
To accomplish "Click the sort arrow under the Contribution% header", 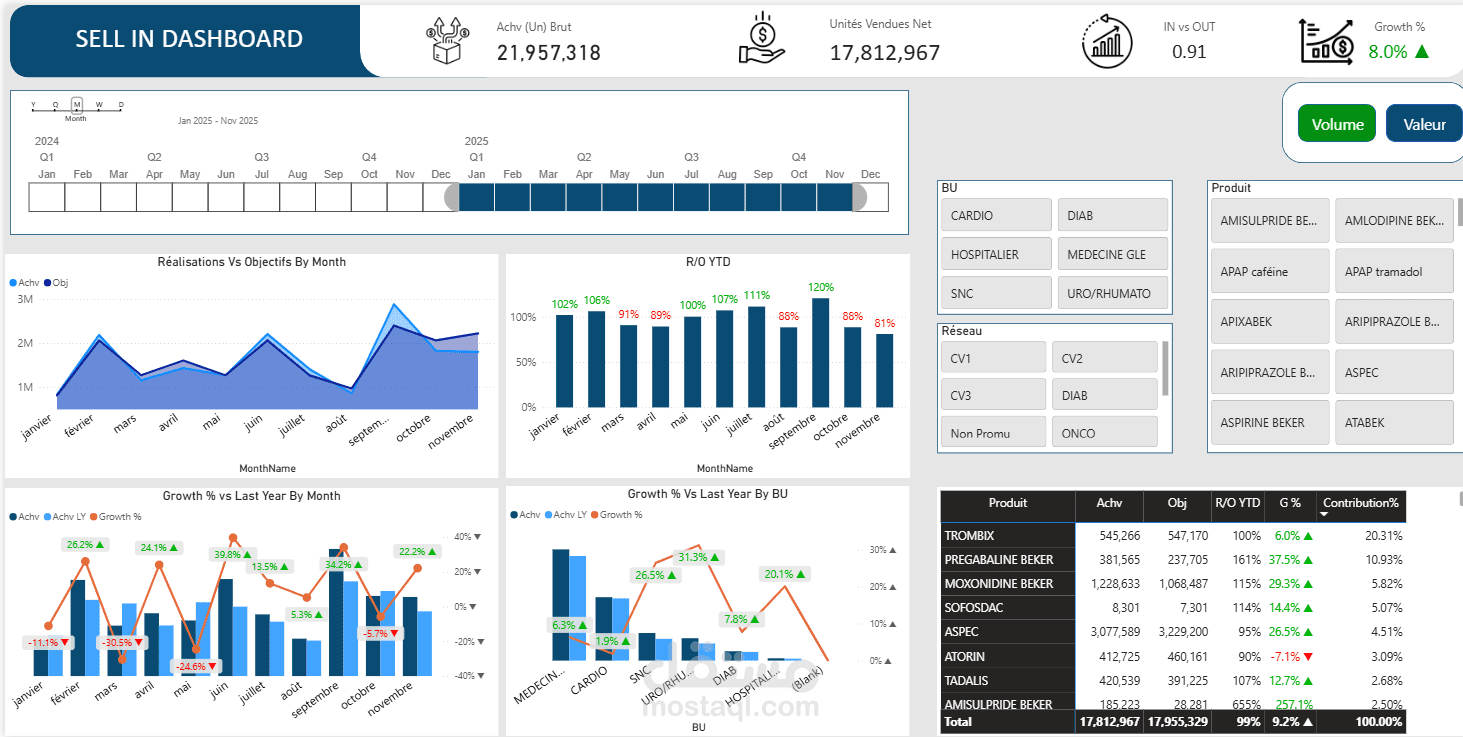I will pyautogui.click(x=1326, y=515).
